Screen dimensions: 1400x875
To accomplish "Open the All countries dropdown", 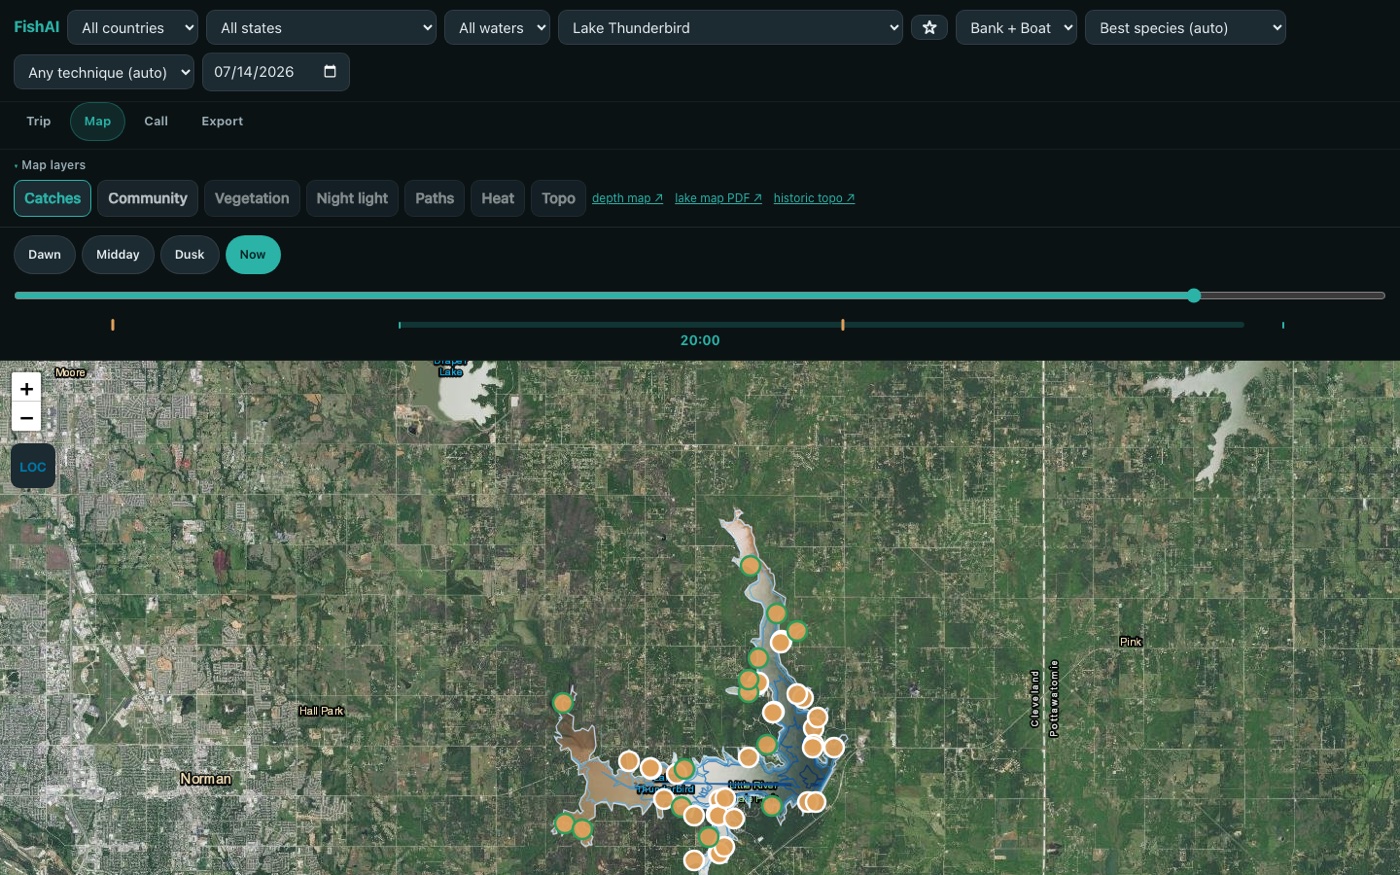I will click(x=133, y=28).
